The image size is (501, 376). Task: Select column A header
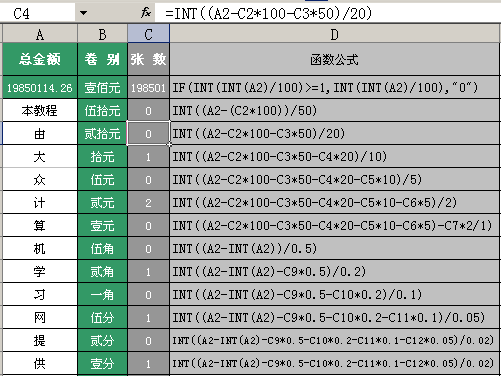[x=40, y=34]
